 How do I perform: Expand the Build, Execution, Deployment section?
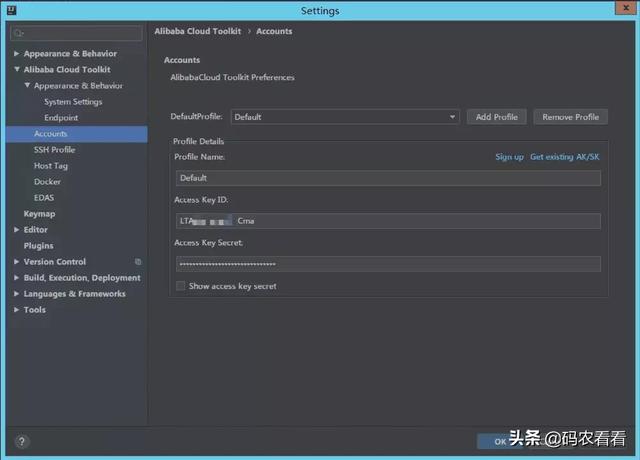[16, 278]
